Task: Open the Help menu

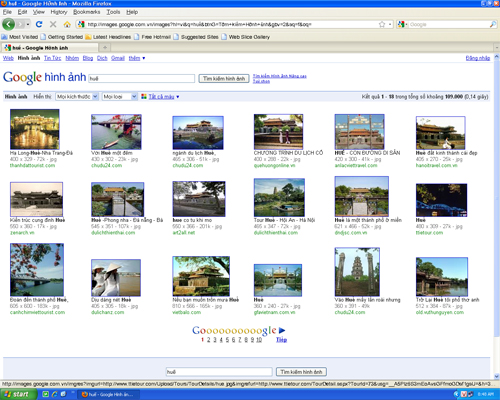Action: (x=132, y=12)
